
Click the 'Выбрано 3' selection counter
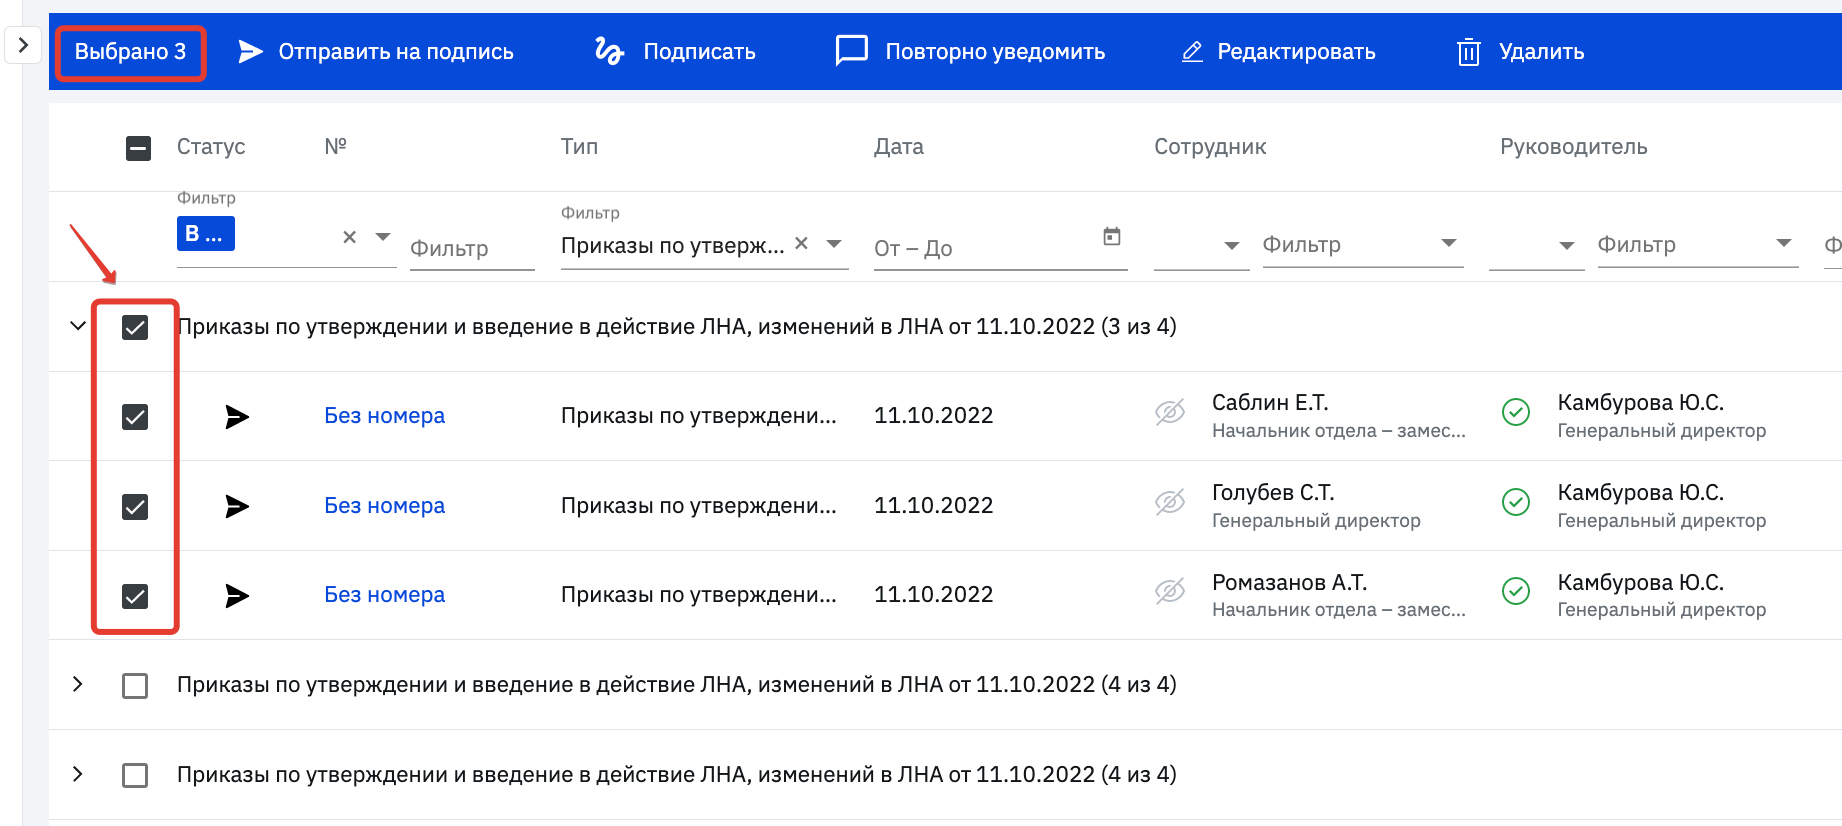click(130, 52)
